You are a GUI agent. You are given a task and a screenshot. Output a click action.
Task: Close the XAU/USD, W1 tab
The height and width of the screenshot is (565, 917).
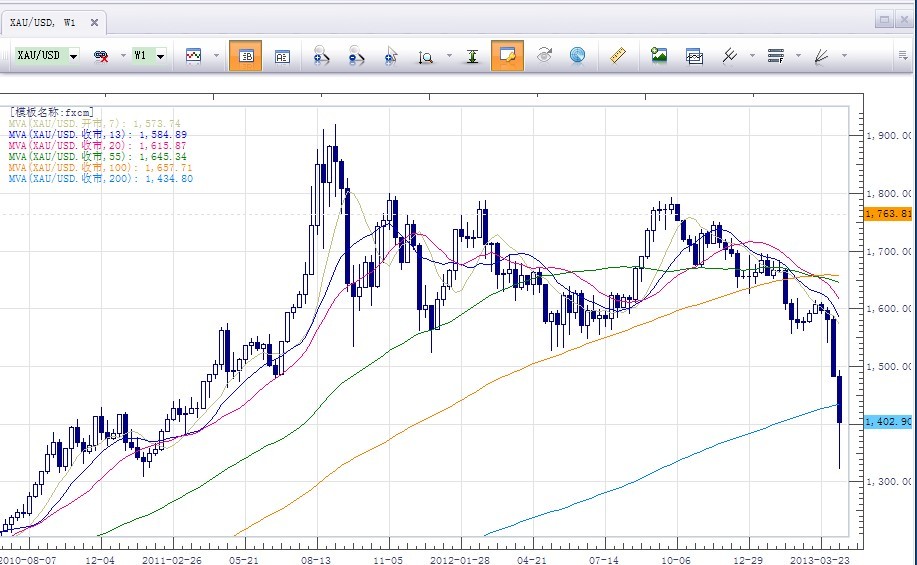tap(93, 21)
